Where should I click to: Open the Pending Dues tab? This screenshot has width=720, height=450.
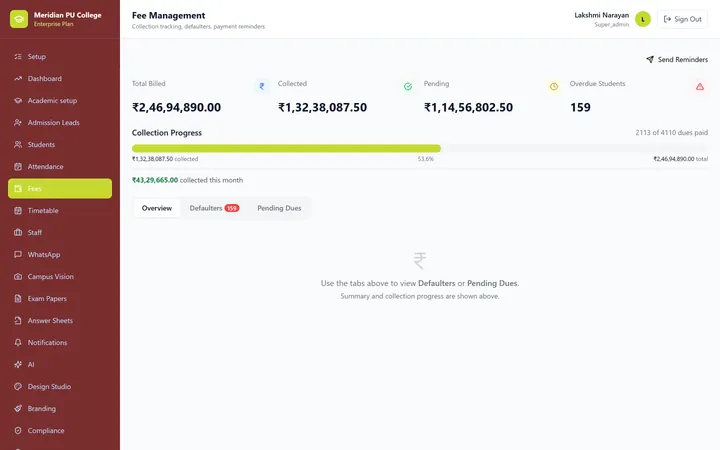pos(279,208)
